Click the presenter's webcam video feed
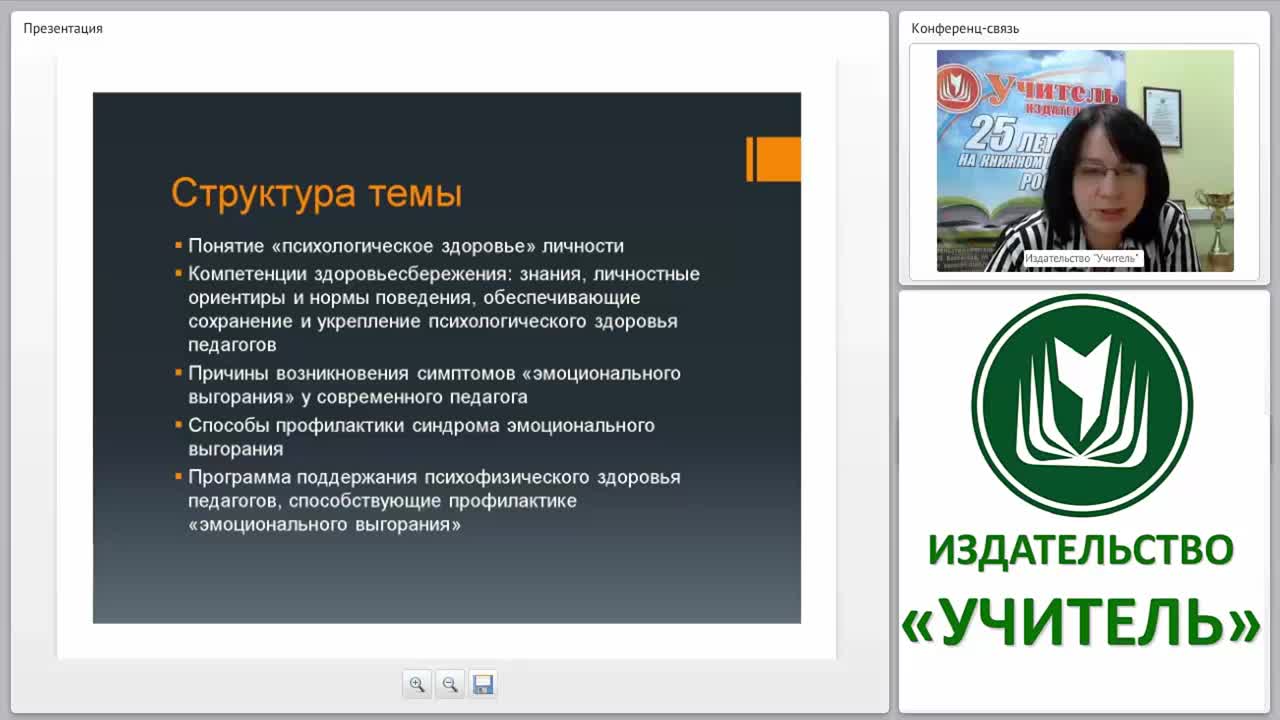The height and width of the screenshot is (720, 1280). 1085,161
